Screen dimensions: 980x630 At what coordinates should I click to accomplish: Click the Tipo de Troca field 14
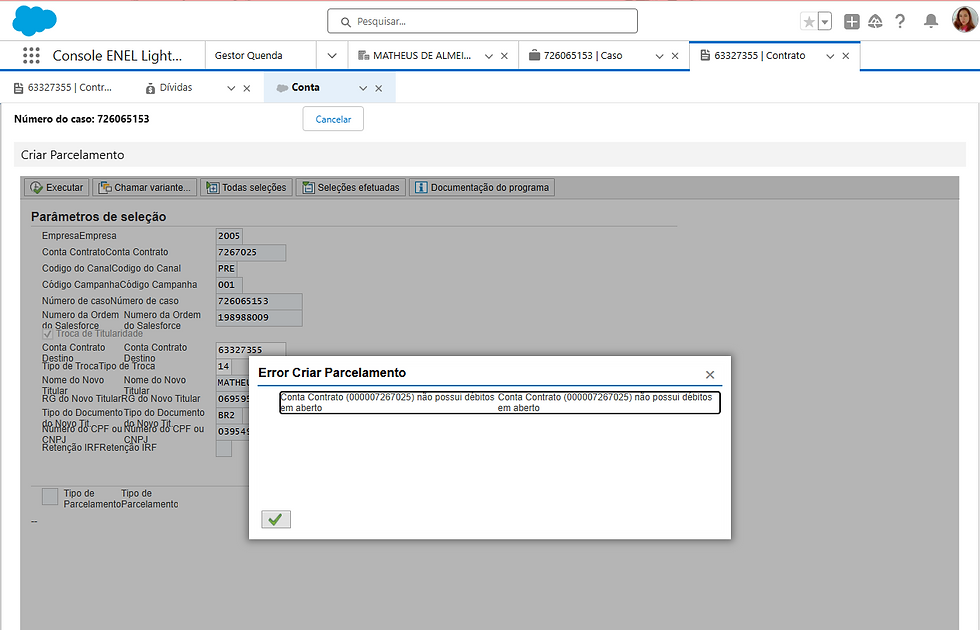click(x=224, y=366)
